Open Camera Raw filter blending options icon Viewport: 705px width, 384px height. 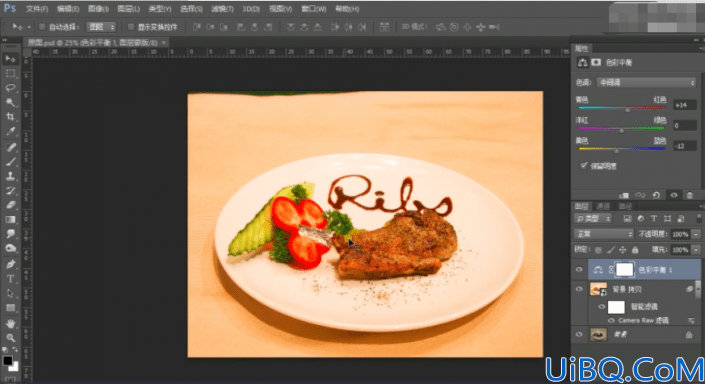pyautogui.click(x=691, y=321)
